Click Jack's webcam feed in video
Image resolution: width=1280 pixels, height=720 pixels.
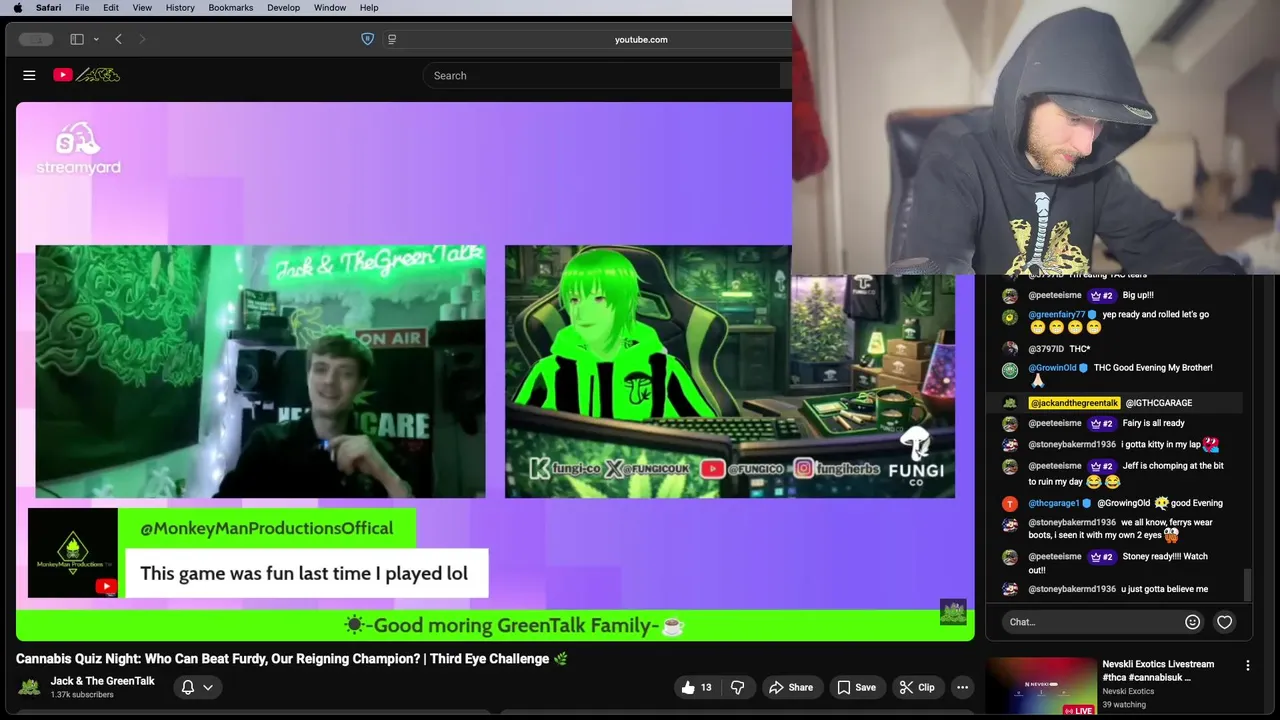pos(260,371)
